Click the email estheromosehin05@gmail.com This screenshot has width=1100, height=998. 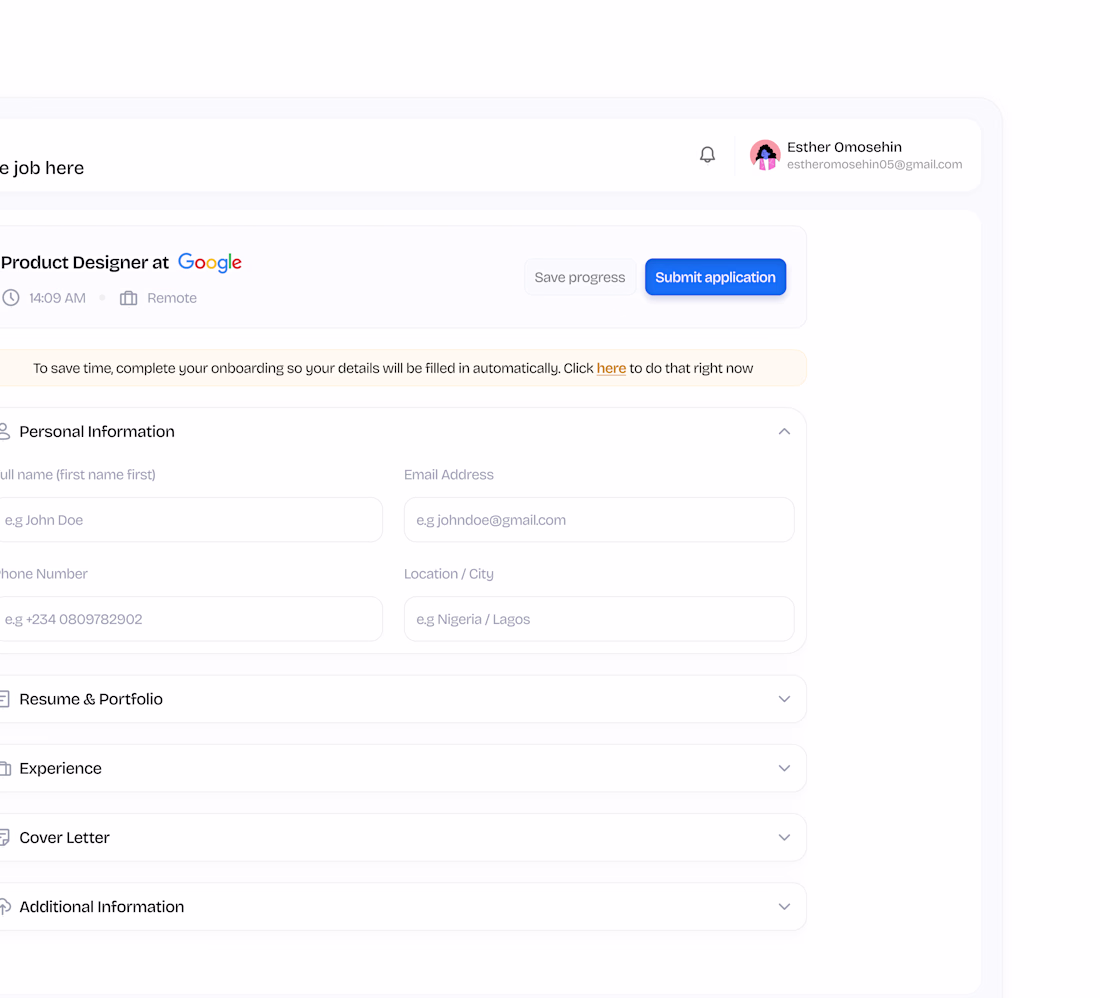point(874,164)
